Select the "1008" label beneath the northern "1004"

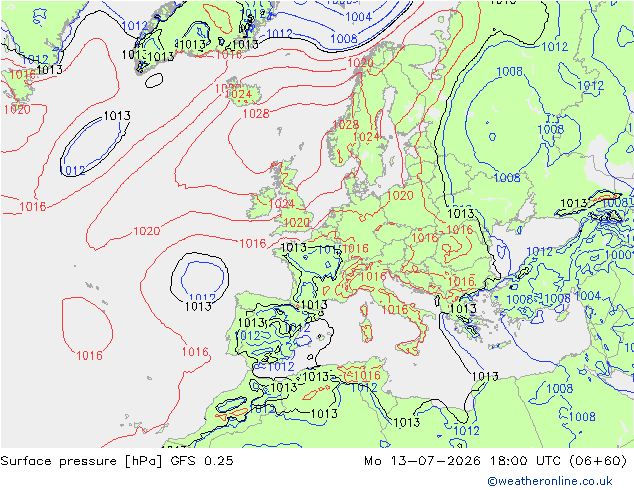pyautogui.click(x=344, y=38)
